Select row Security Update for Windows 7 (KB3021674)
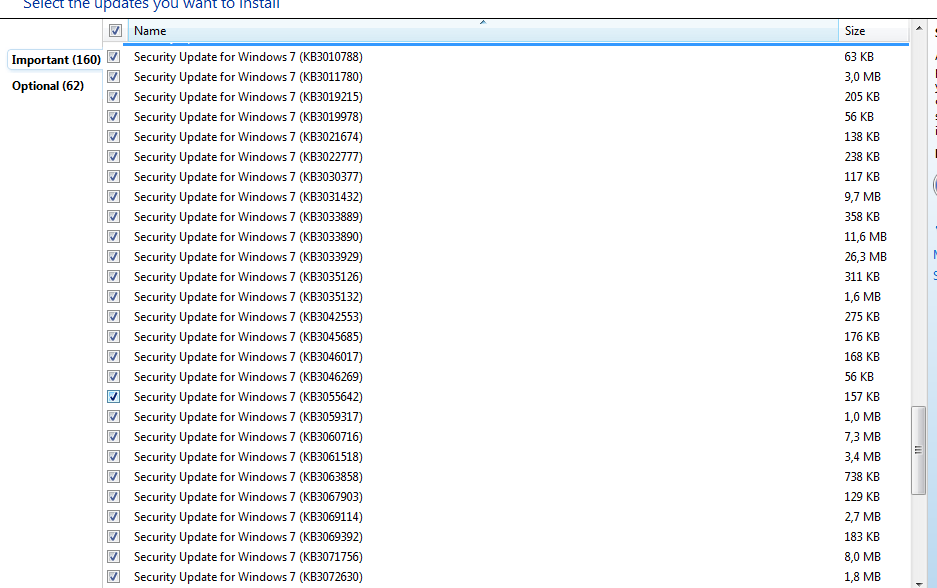This screenshot has width=937, height=588. pyautogui.click(x=506, y=137)
